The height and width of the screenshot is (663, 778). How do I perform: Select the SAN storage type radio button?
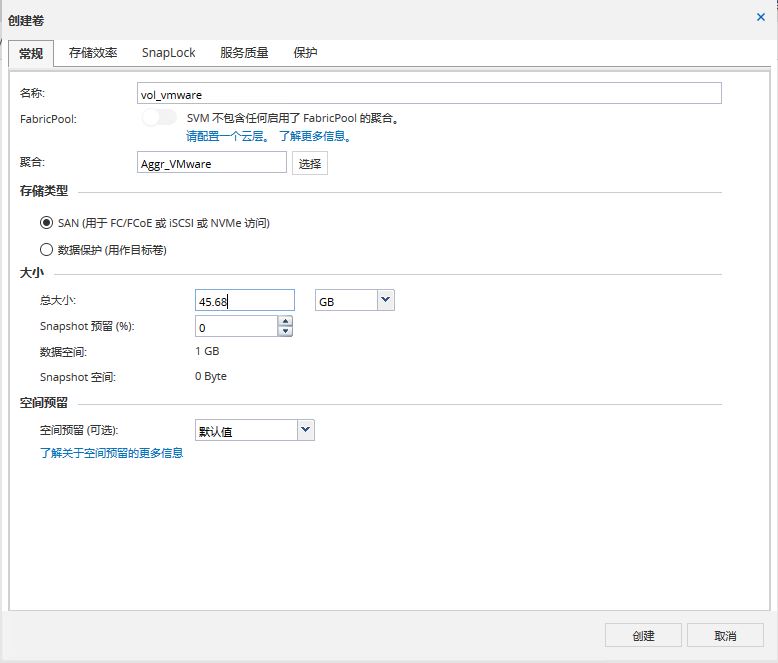pyautogui.click(x=46, y=223)
